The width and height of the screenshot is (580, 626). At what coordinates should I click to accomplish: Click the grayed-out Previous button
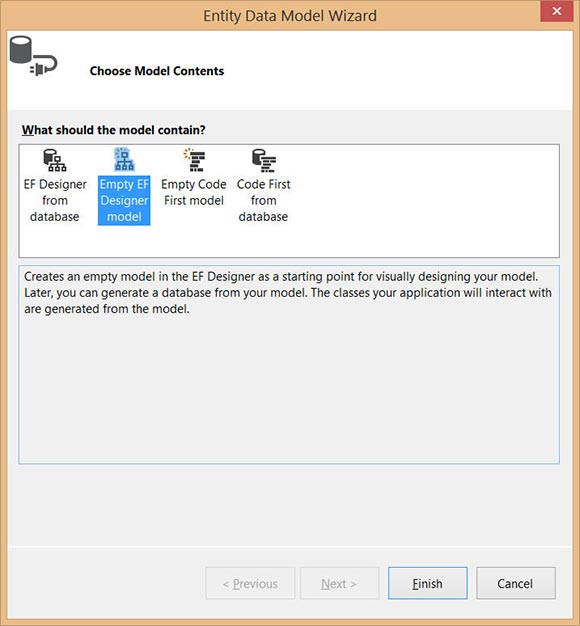tap(250, 583)
